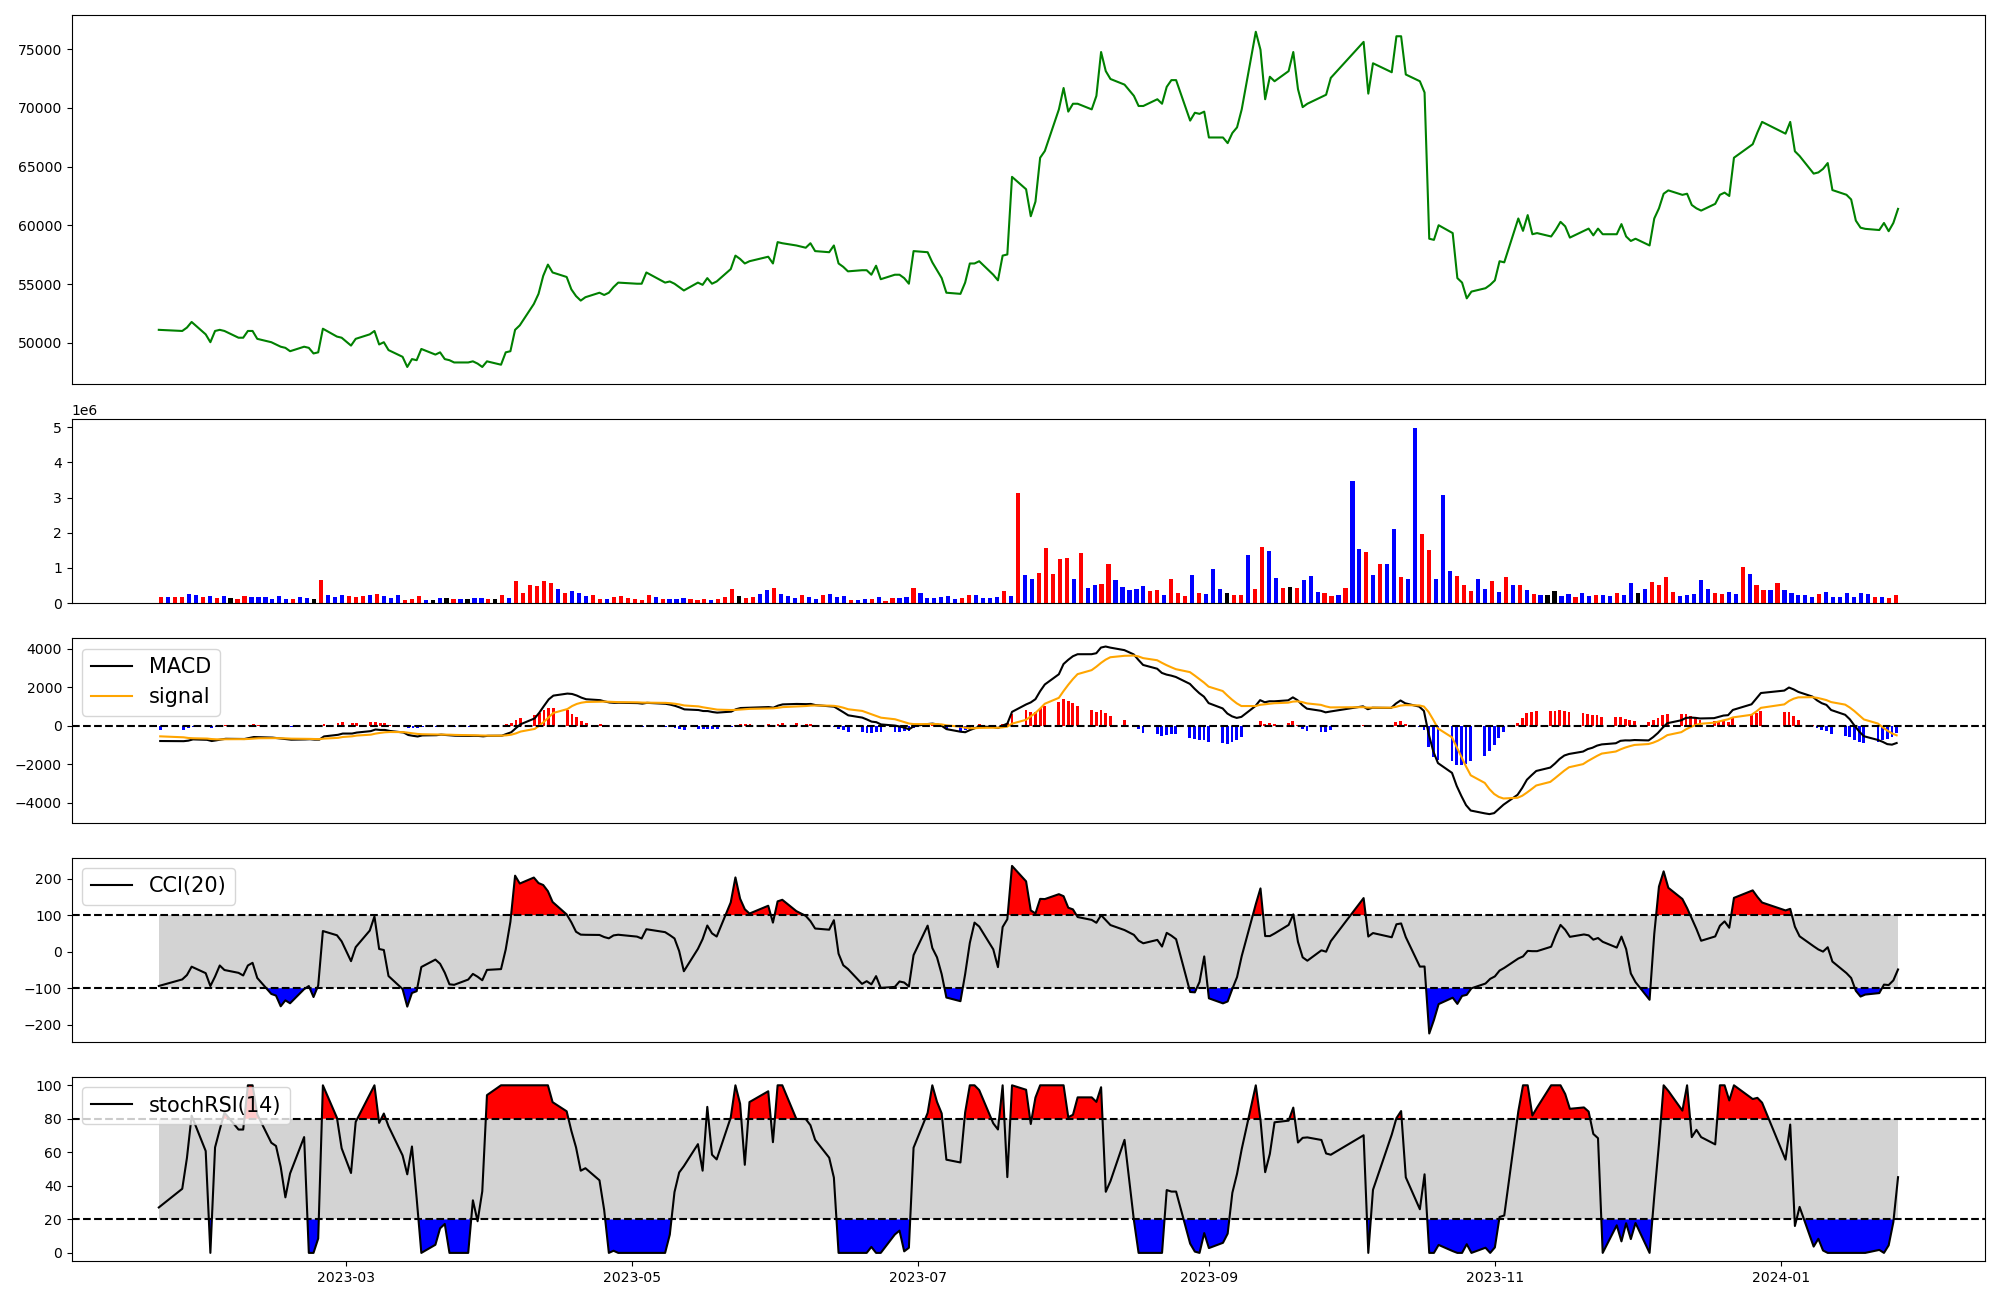2000x1300 pixels.
Task: Click the -200 CCI axis label
Action: tap(43, 1025)
